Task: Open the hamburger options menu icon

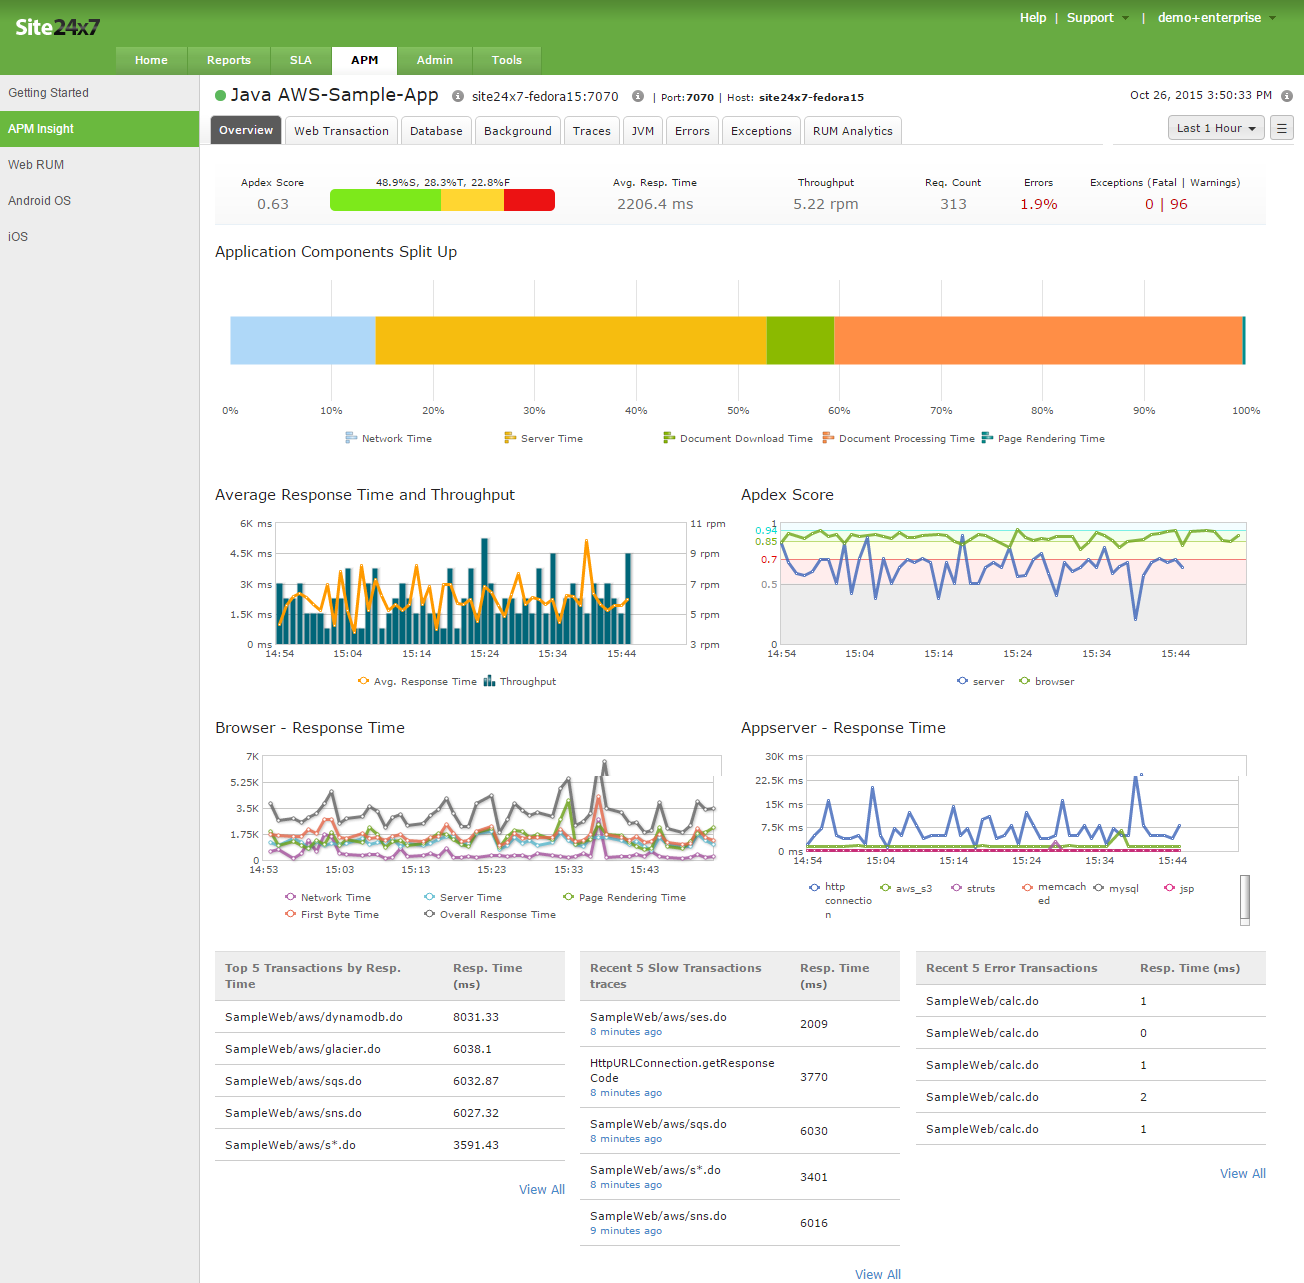Action: [x=1281, y=128]
